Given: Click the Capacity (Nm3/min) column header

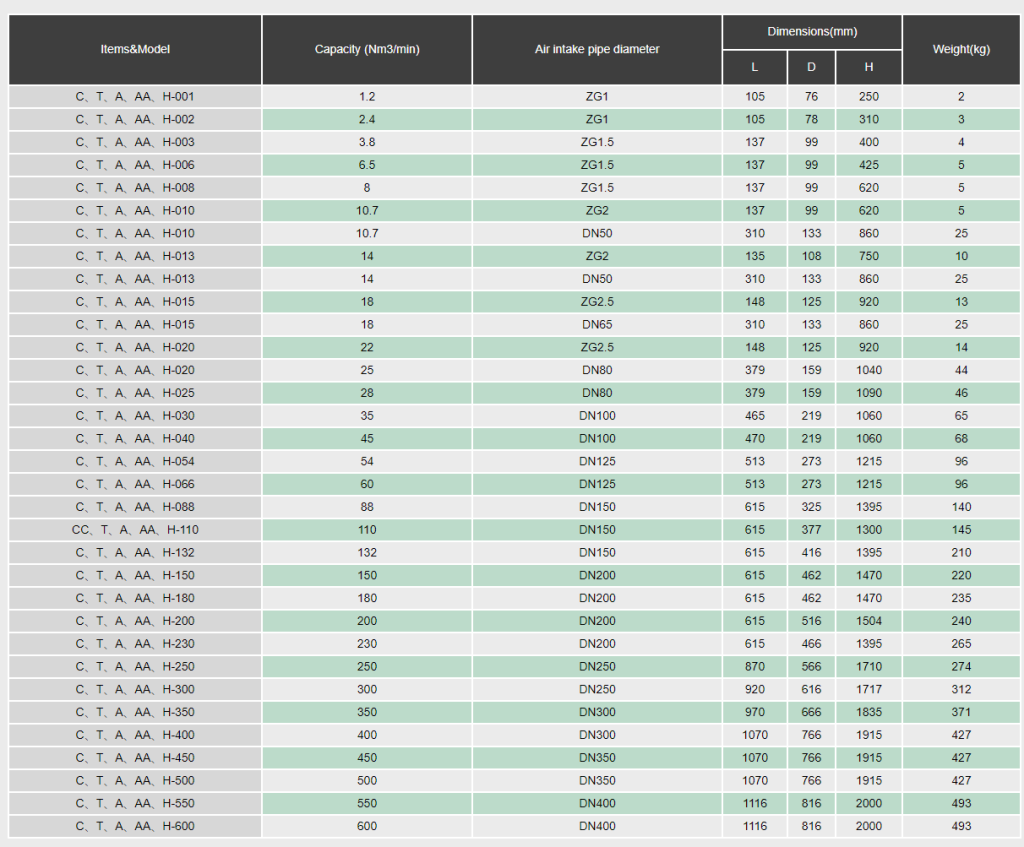Looking at the screenshot, I should (x=367, y=49).
